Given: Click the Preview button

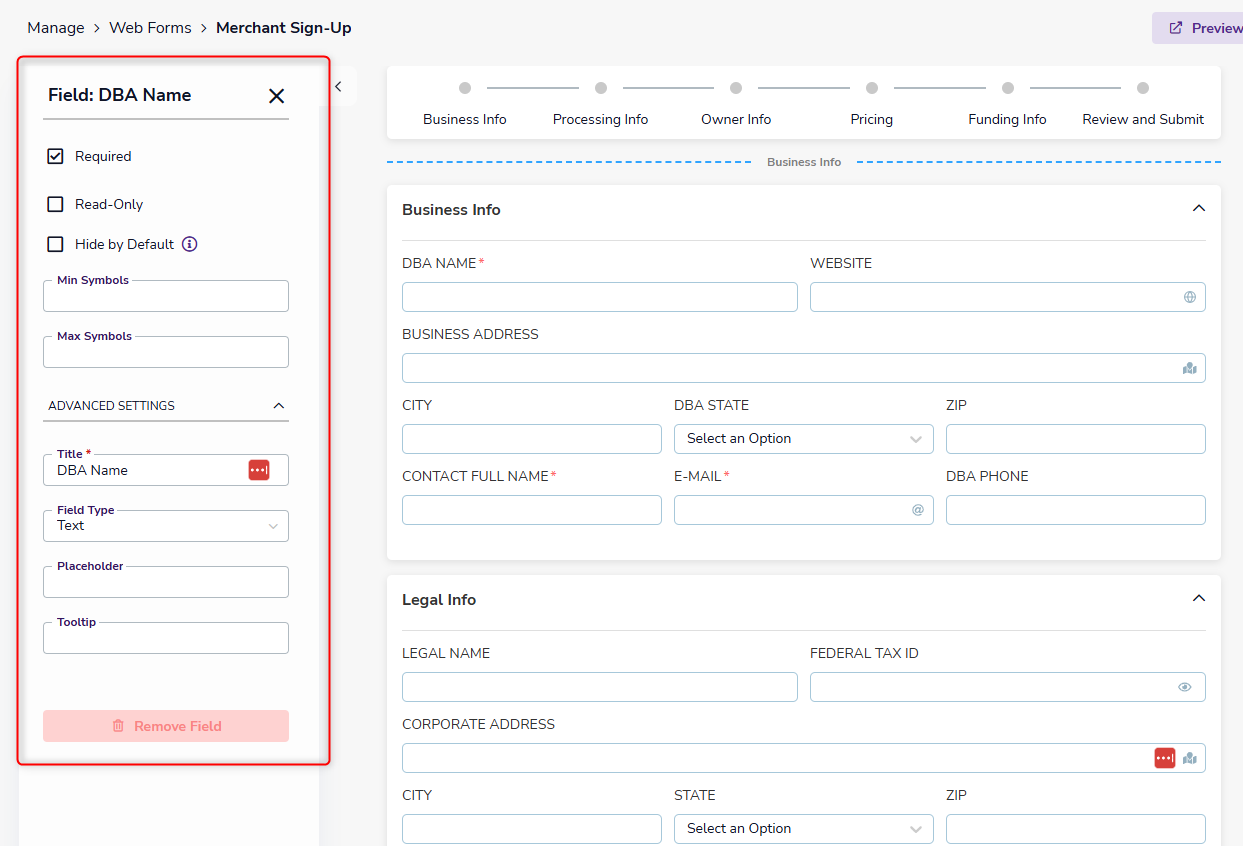Looking at the screenshot, I should [1198, 28].
